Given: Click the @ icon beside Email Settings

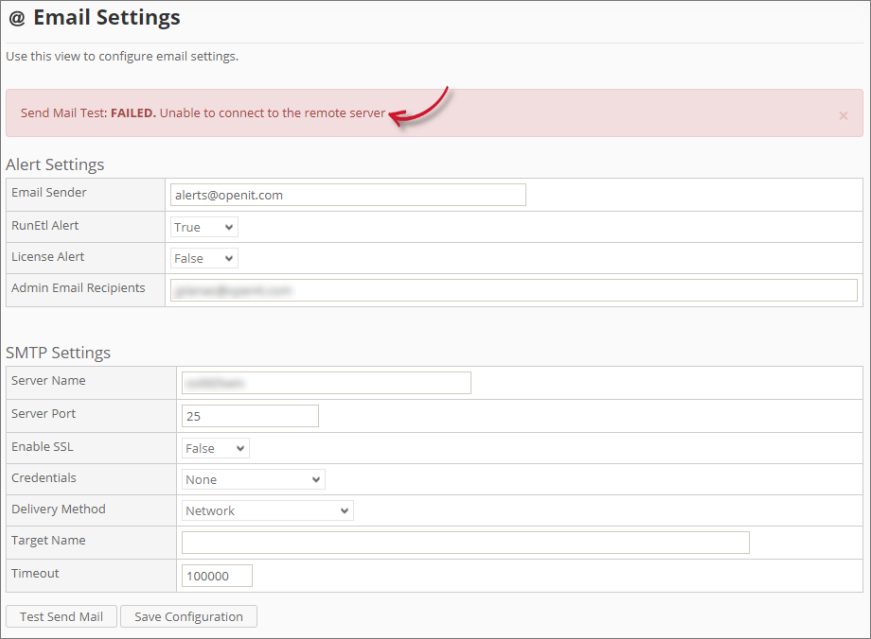Looking at the screenshot, I should pos(15,17).
